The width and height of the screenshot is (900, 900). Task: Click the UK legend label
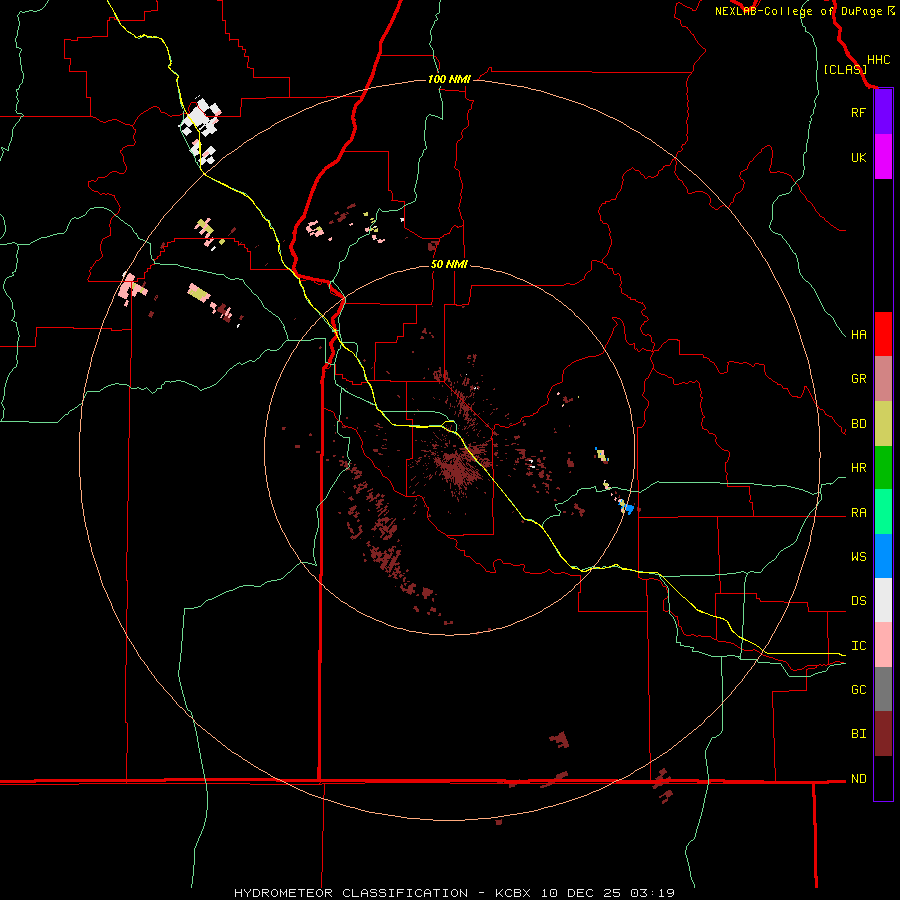[x=858, y=157]
